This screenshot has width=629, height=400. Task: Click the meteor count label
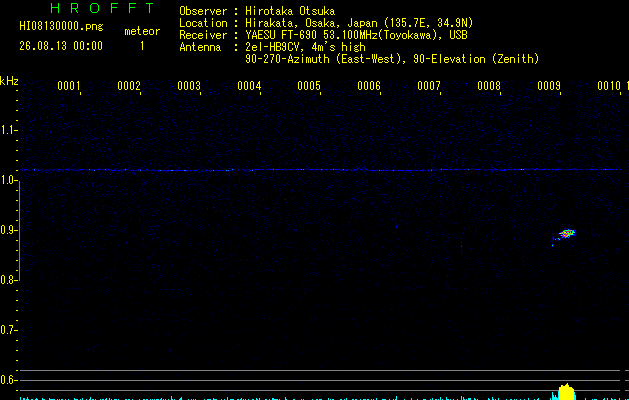(x=142, y=31)
